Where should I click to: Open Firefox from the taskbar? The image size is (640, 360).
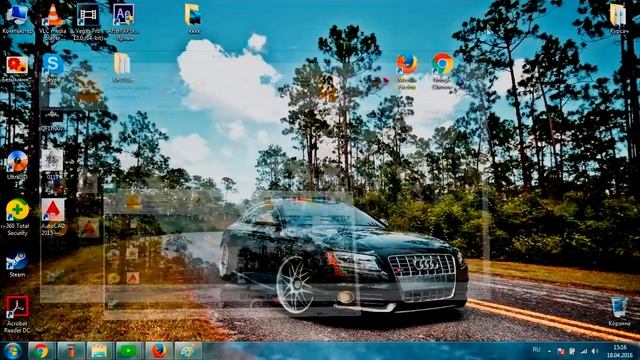[x=158, y=351]
